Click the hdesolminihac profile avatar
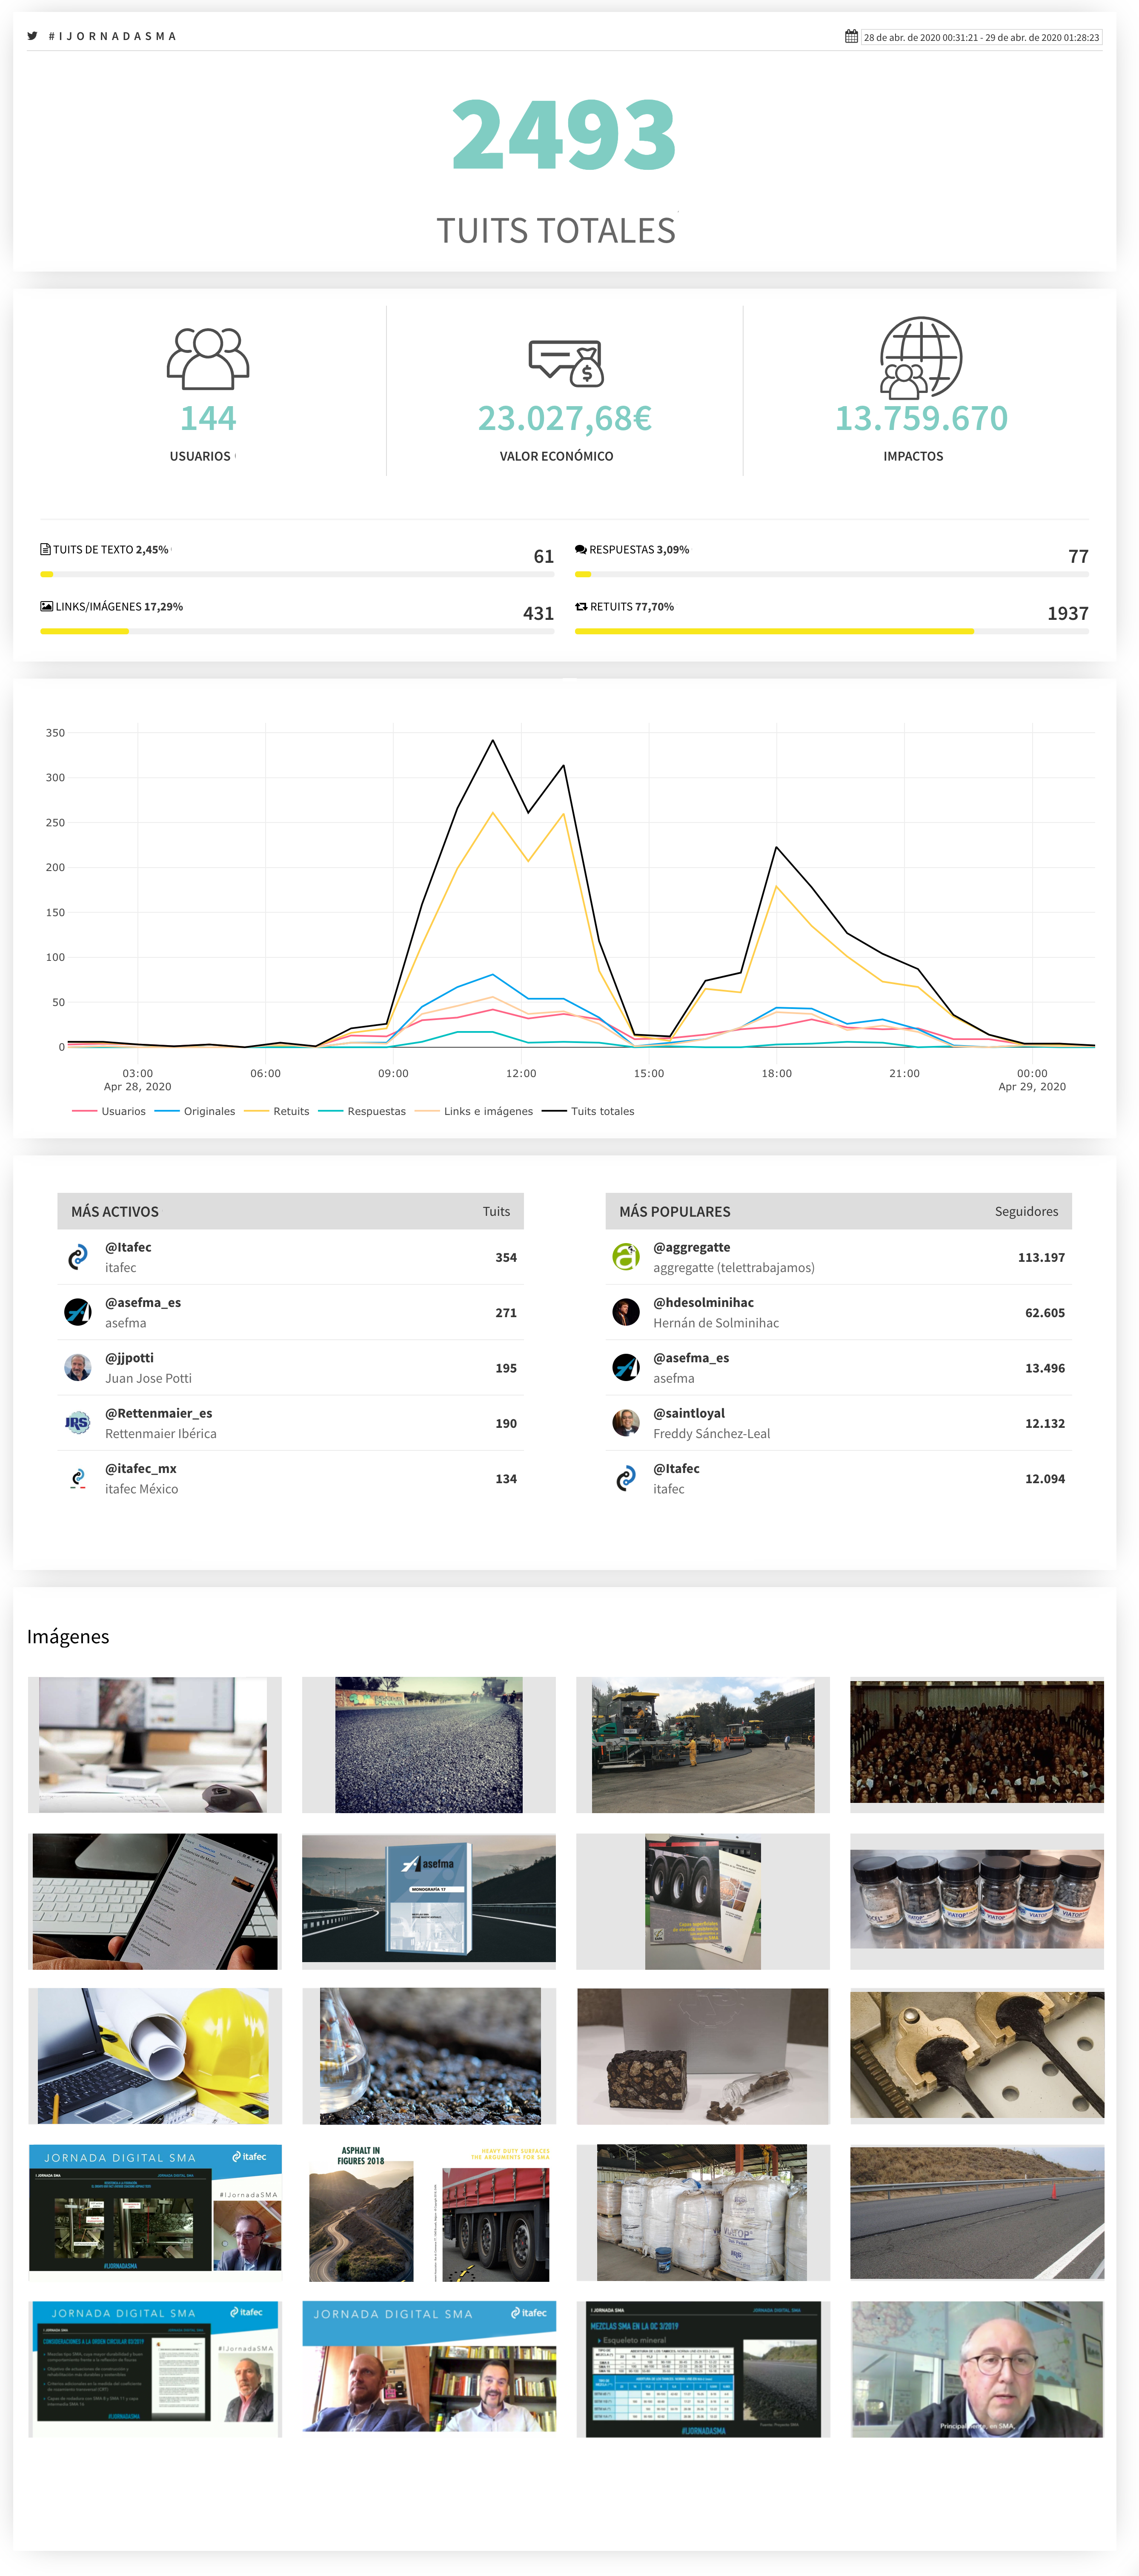The height and width of the screenshot is (2576, 1139). 626,1312
